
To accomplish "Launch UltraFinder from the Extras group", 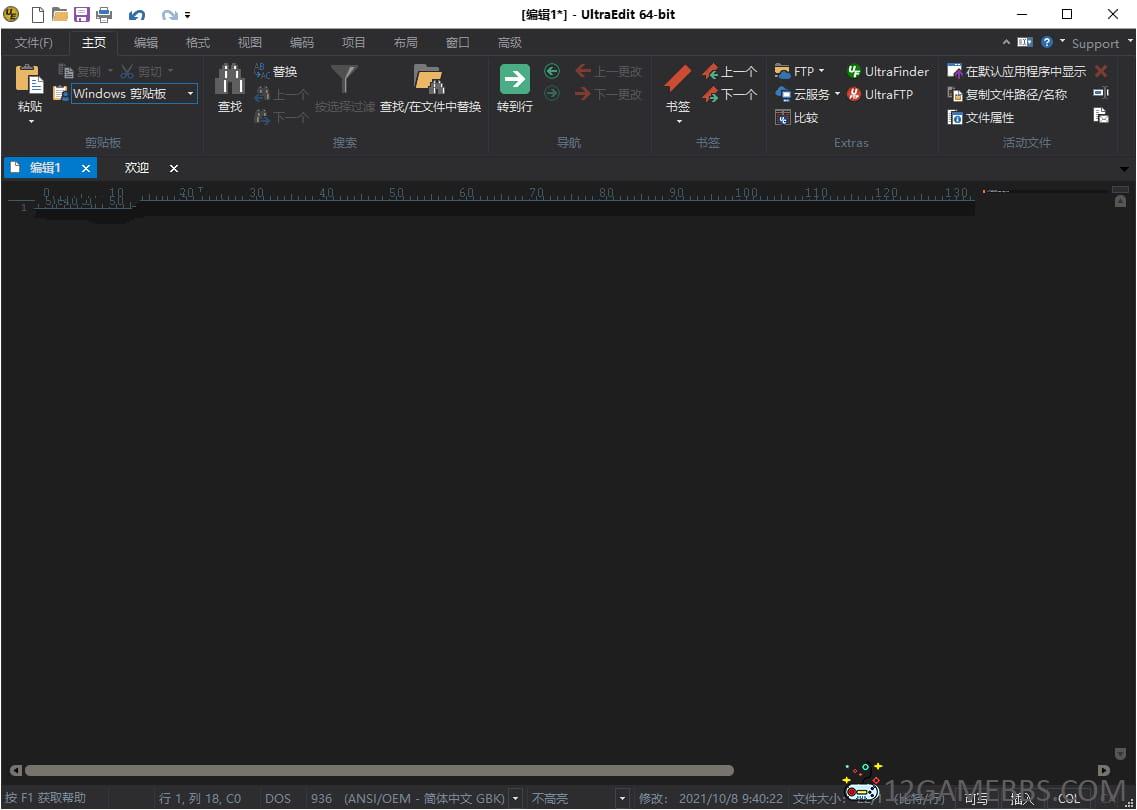I will [887, 71].
